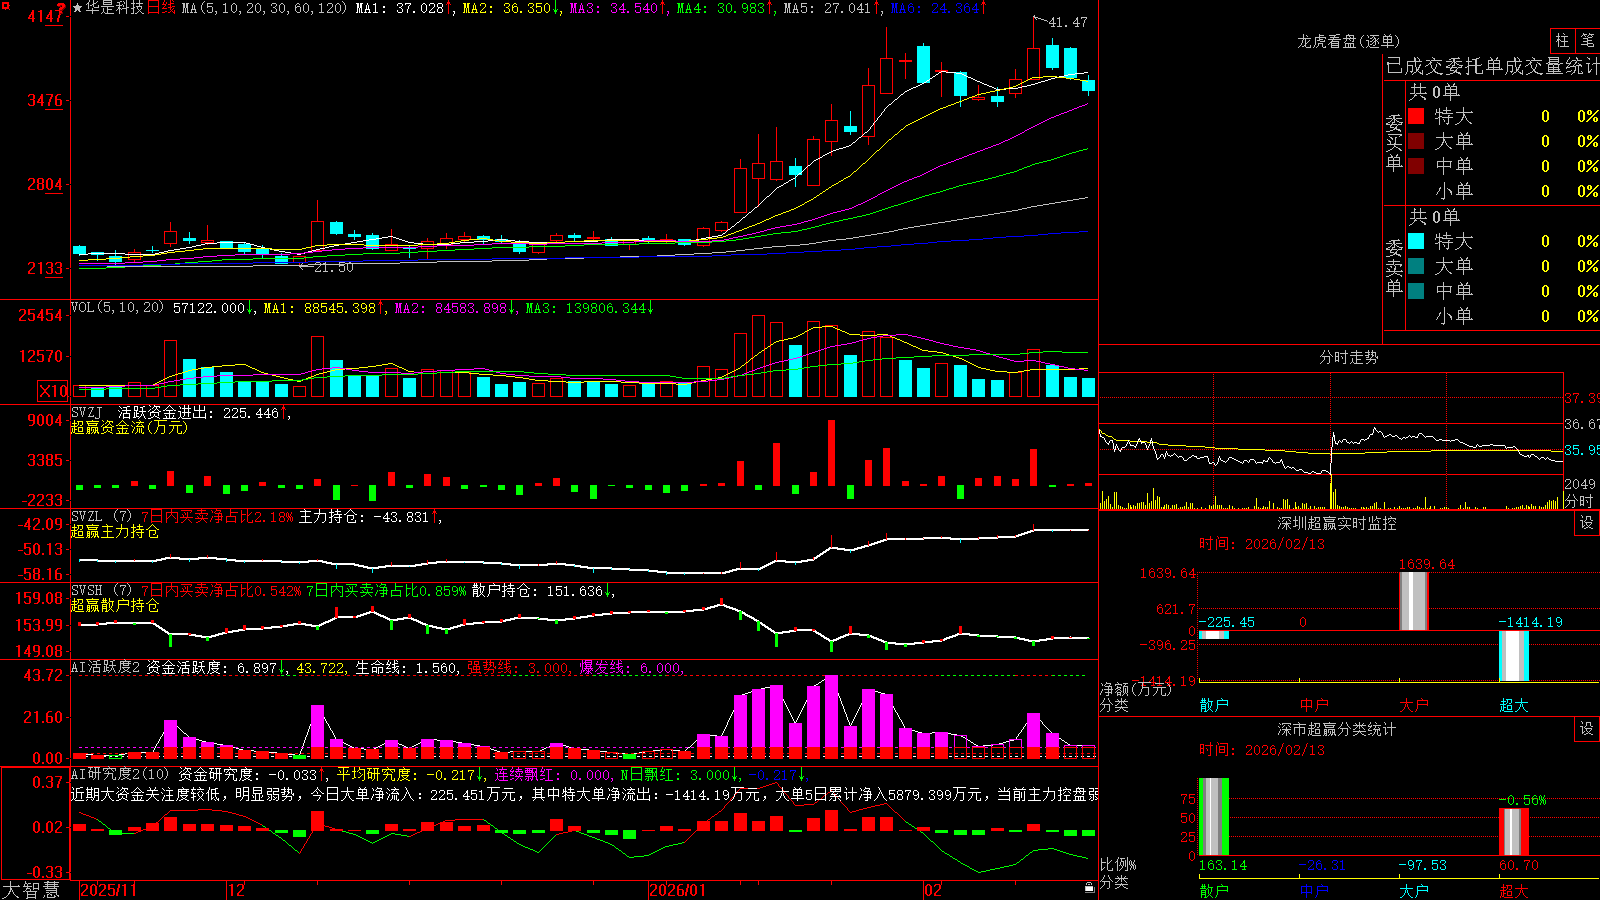This screenshot has height=900, width=1600.
Task: Click the 华是科技 stock name
Action: pos(115,8)
